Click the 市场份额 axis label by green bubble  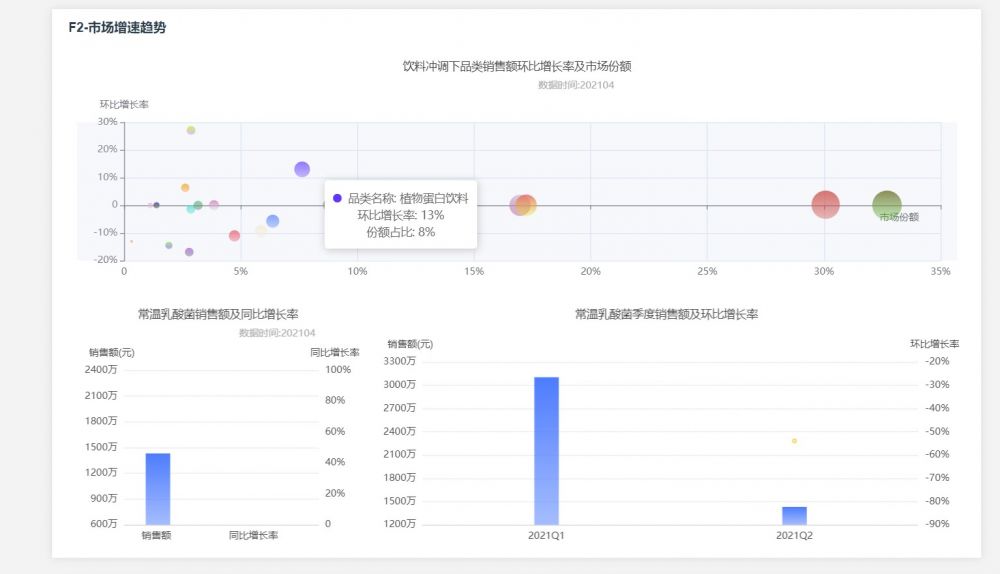[x=899, y=217]
